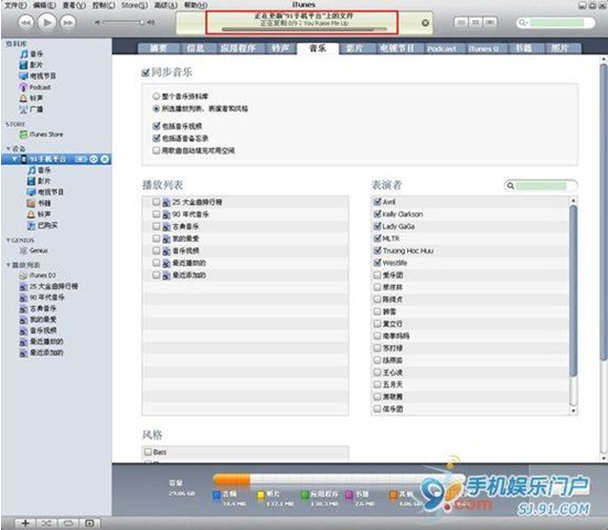Click the 表演者 list scroll-down arrow
The height and width of the screenshot is (530, 608).
(x=573, y=411)
